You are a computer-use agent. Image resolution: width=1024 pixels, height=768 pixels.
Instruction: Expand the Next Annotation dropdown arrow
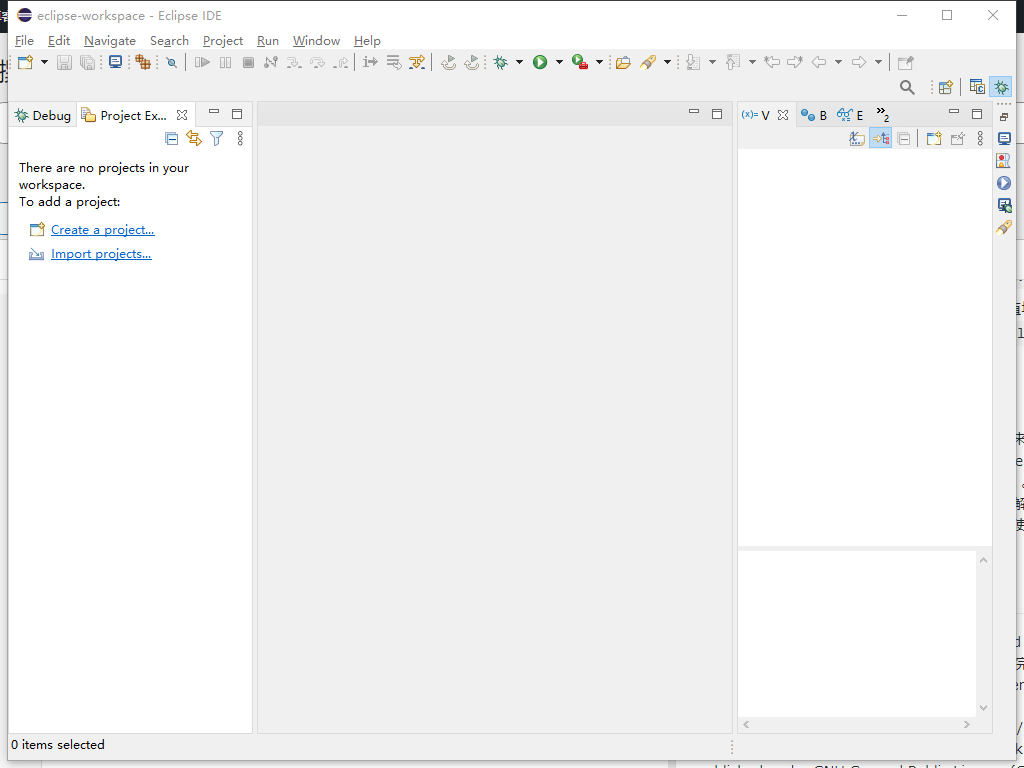(712, 62)
